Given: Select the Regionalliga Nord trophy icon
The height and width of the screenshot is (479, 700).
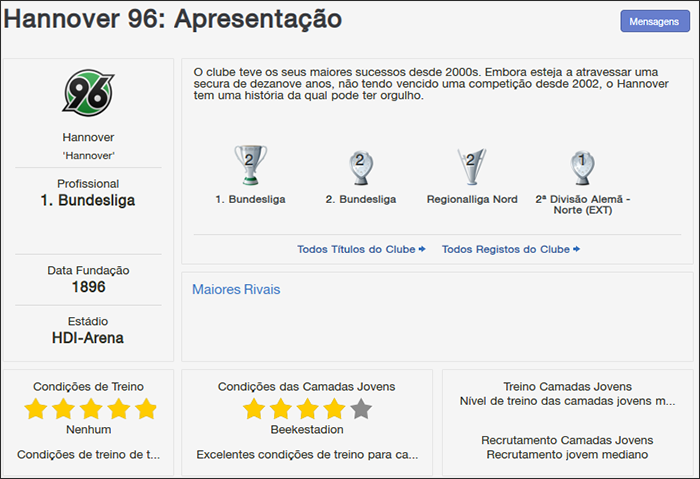Looking at the screenshot, I should (x=471, y=163).
